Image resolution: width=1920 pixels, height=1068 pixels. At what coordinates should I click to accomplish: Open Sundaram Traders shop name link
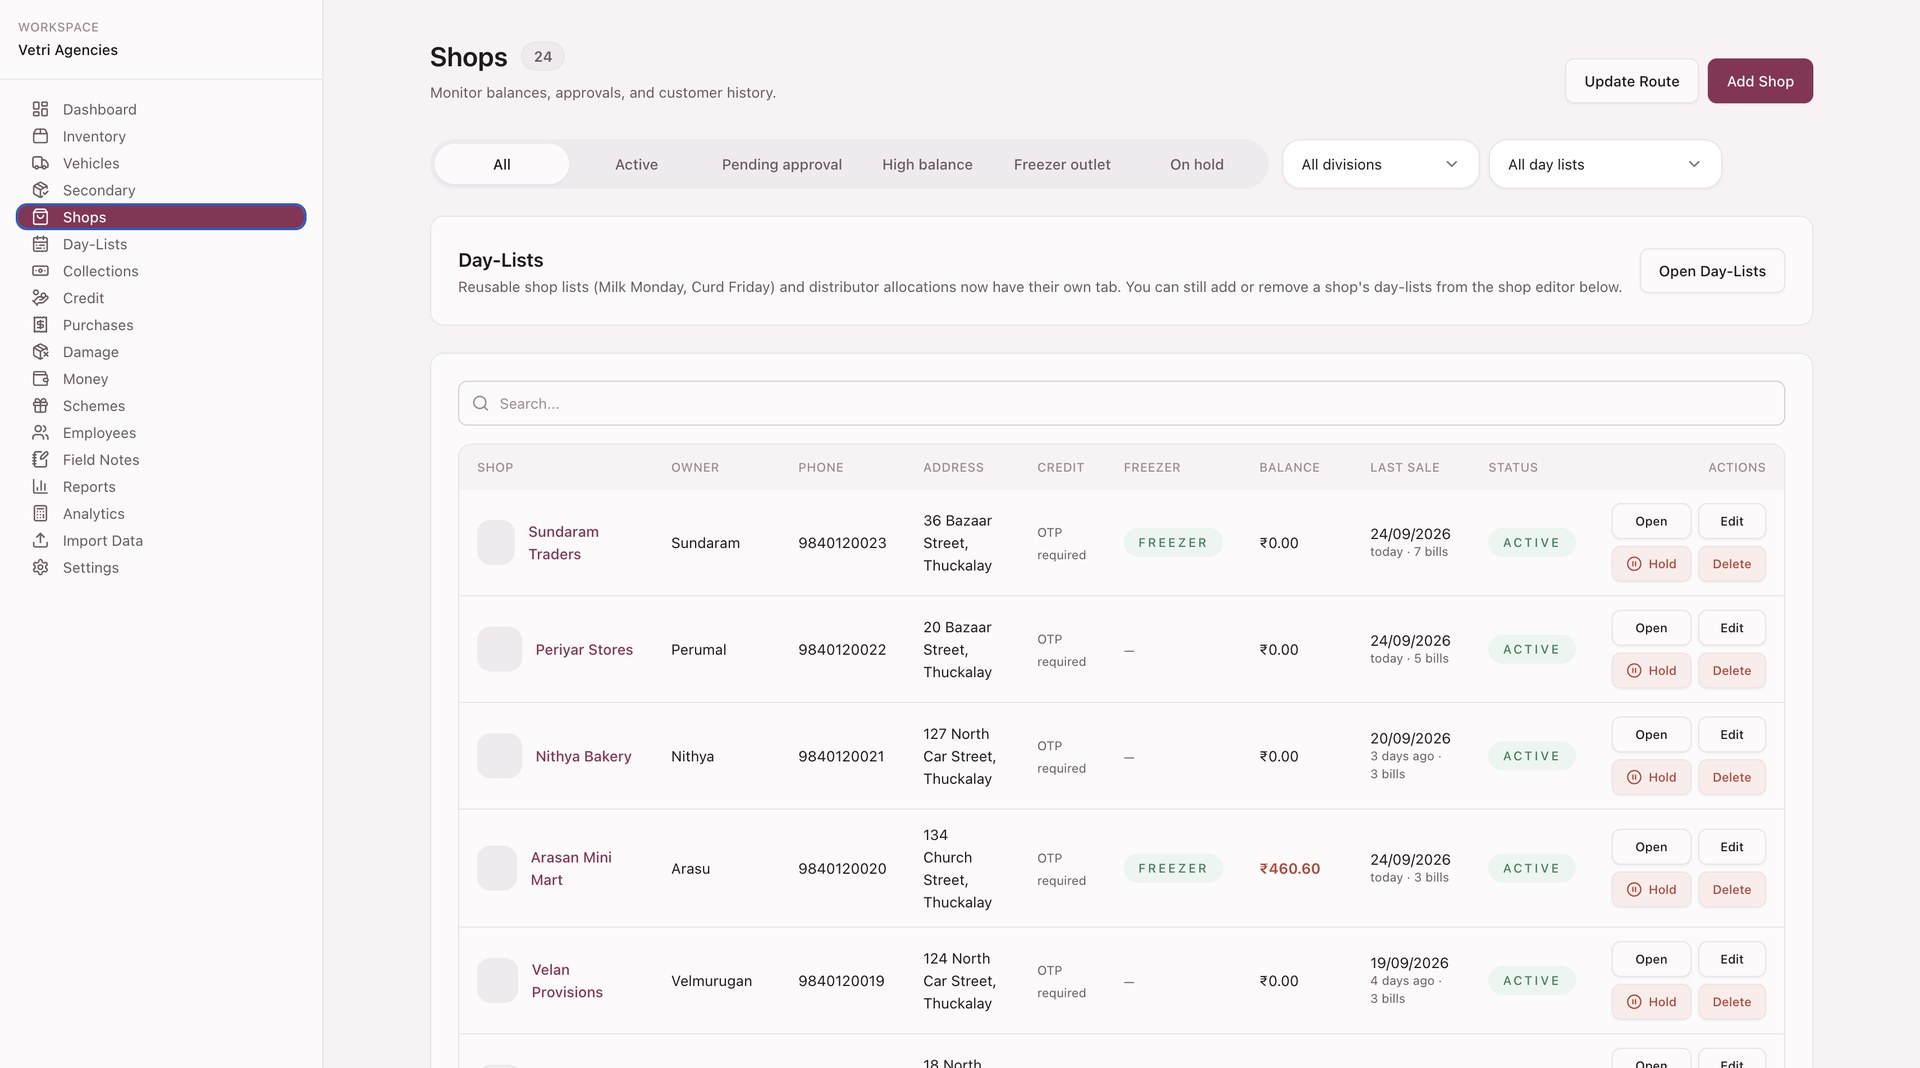563,543
